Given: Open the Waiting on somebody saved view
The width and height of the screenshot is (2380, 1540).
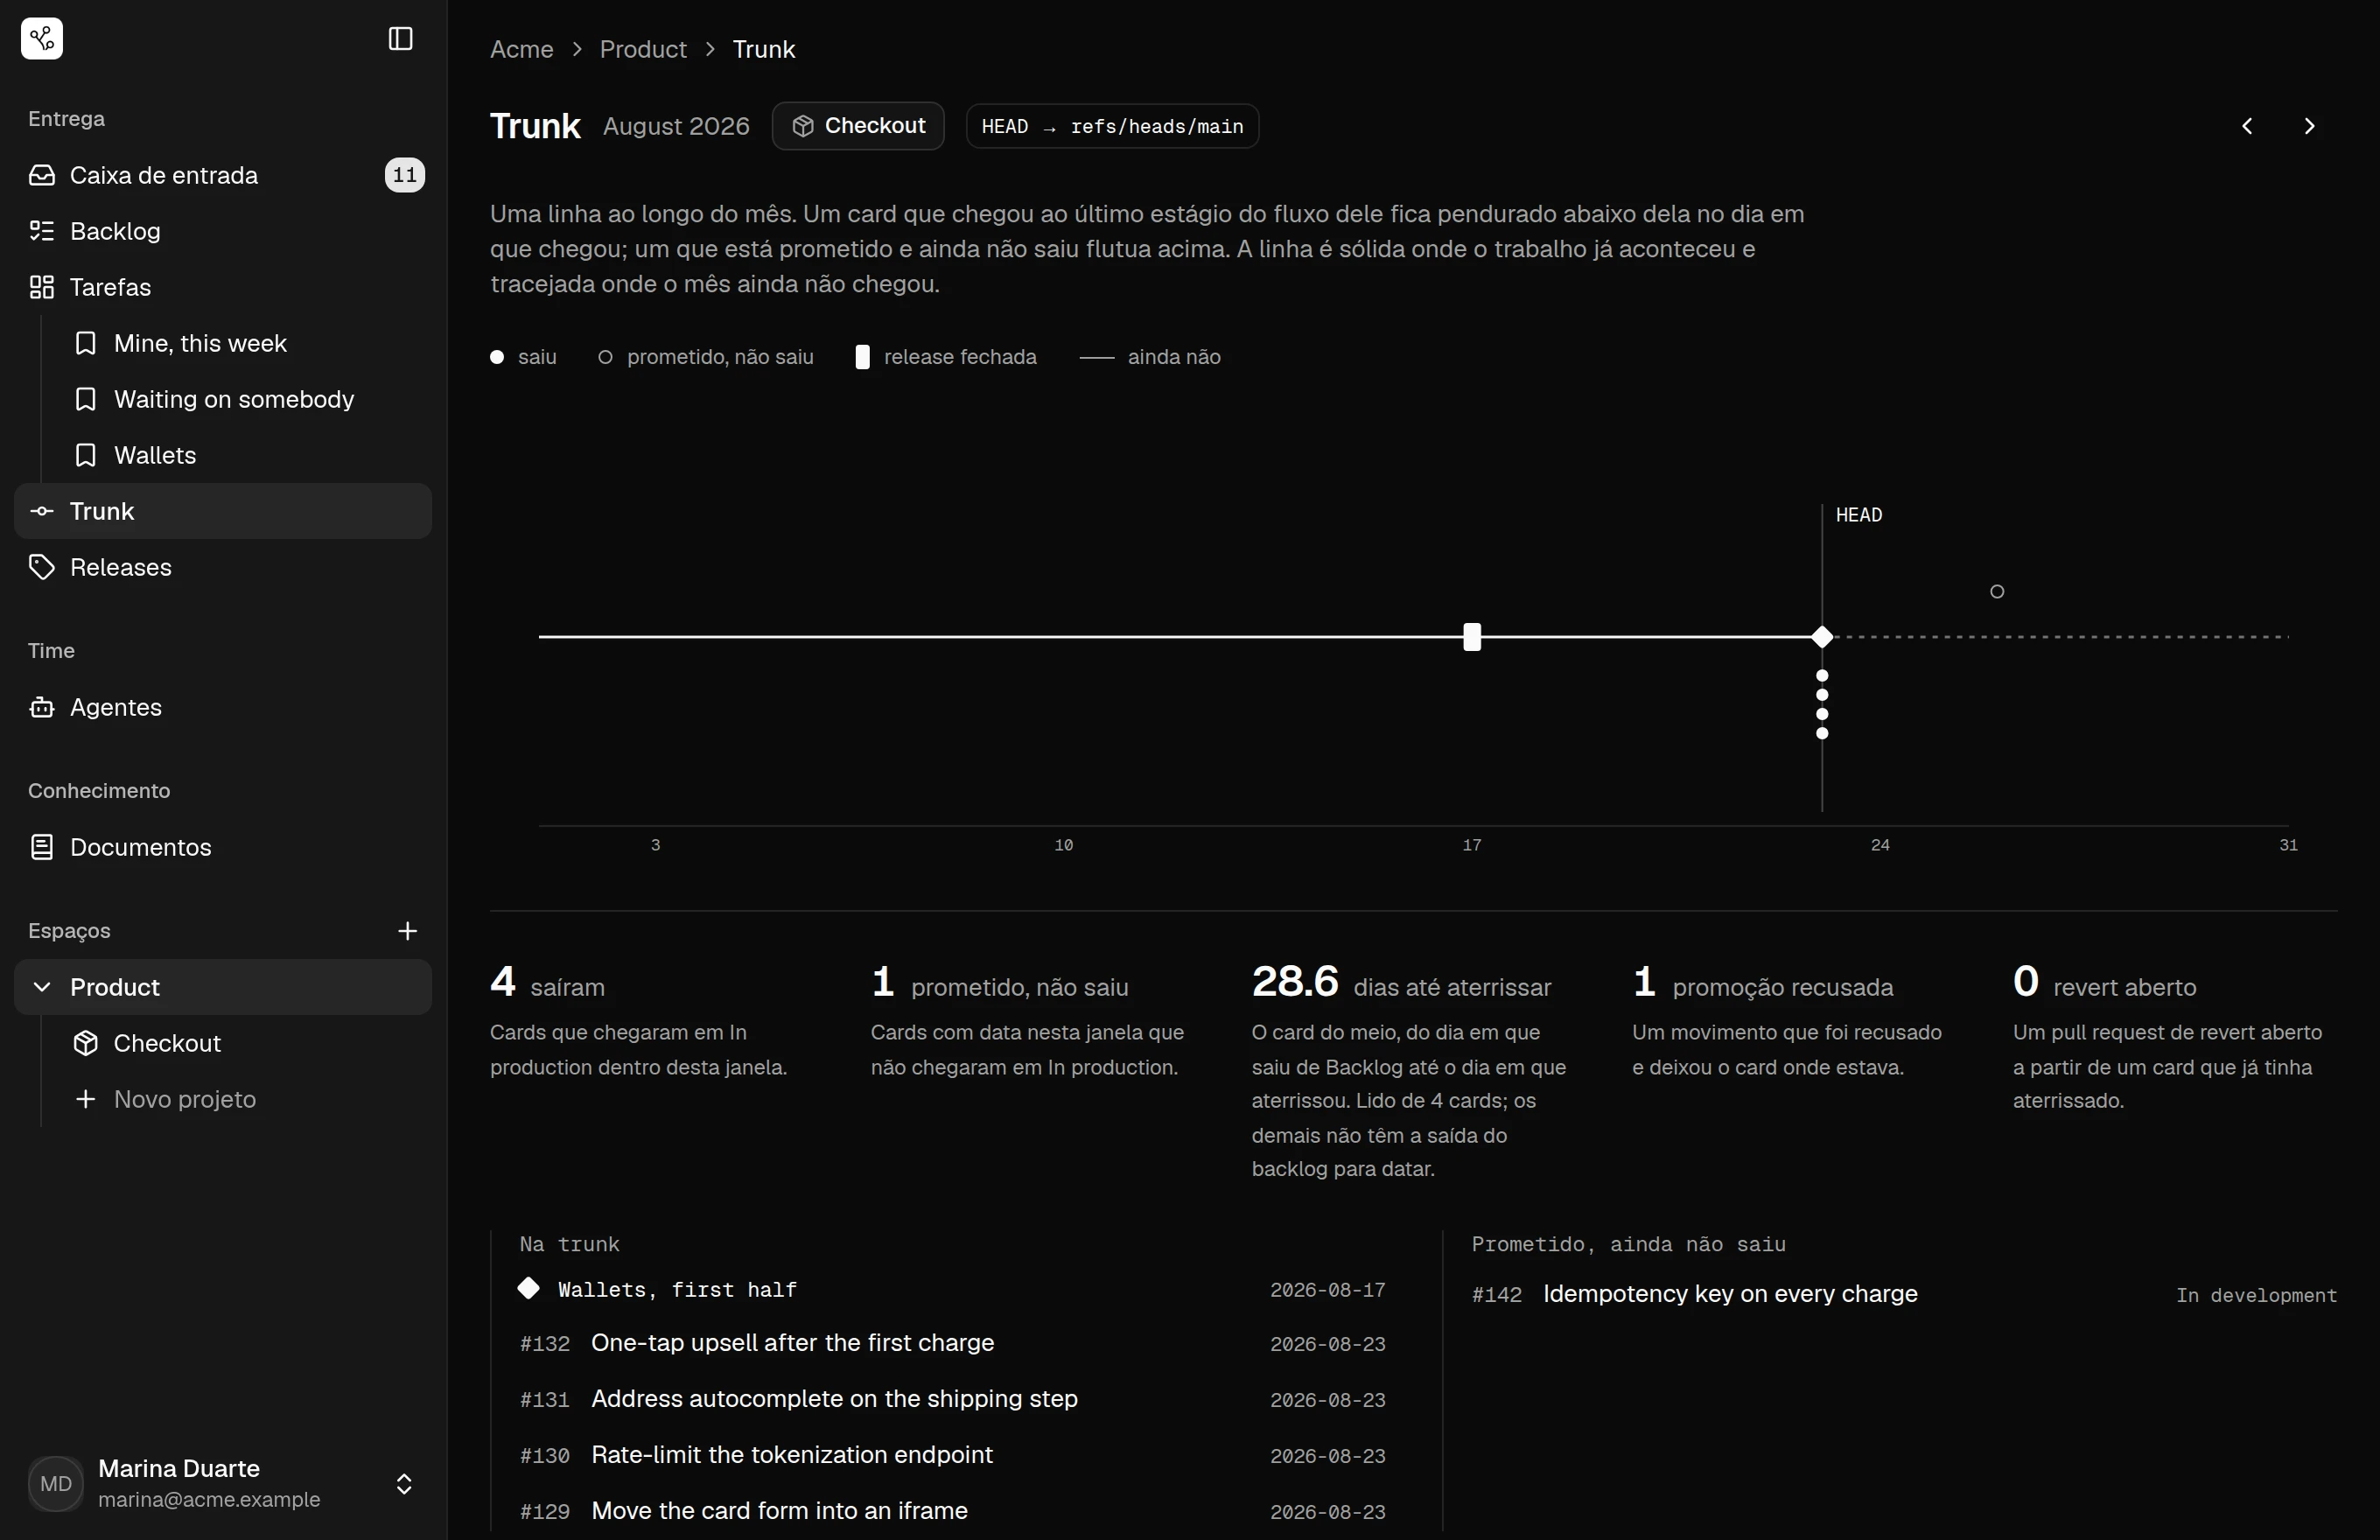Looking at the screenshot, I should coord(244,399).
